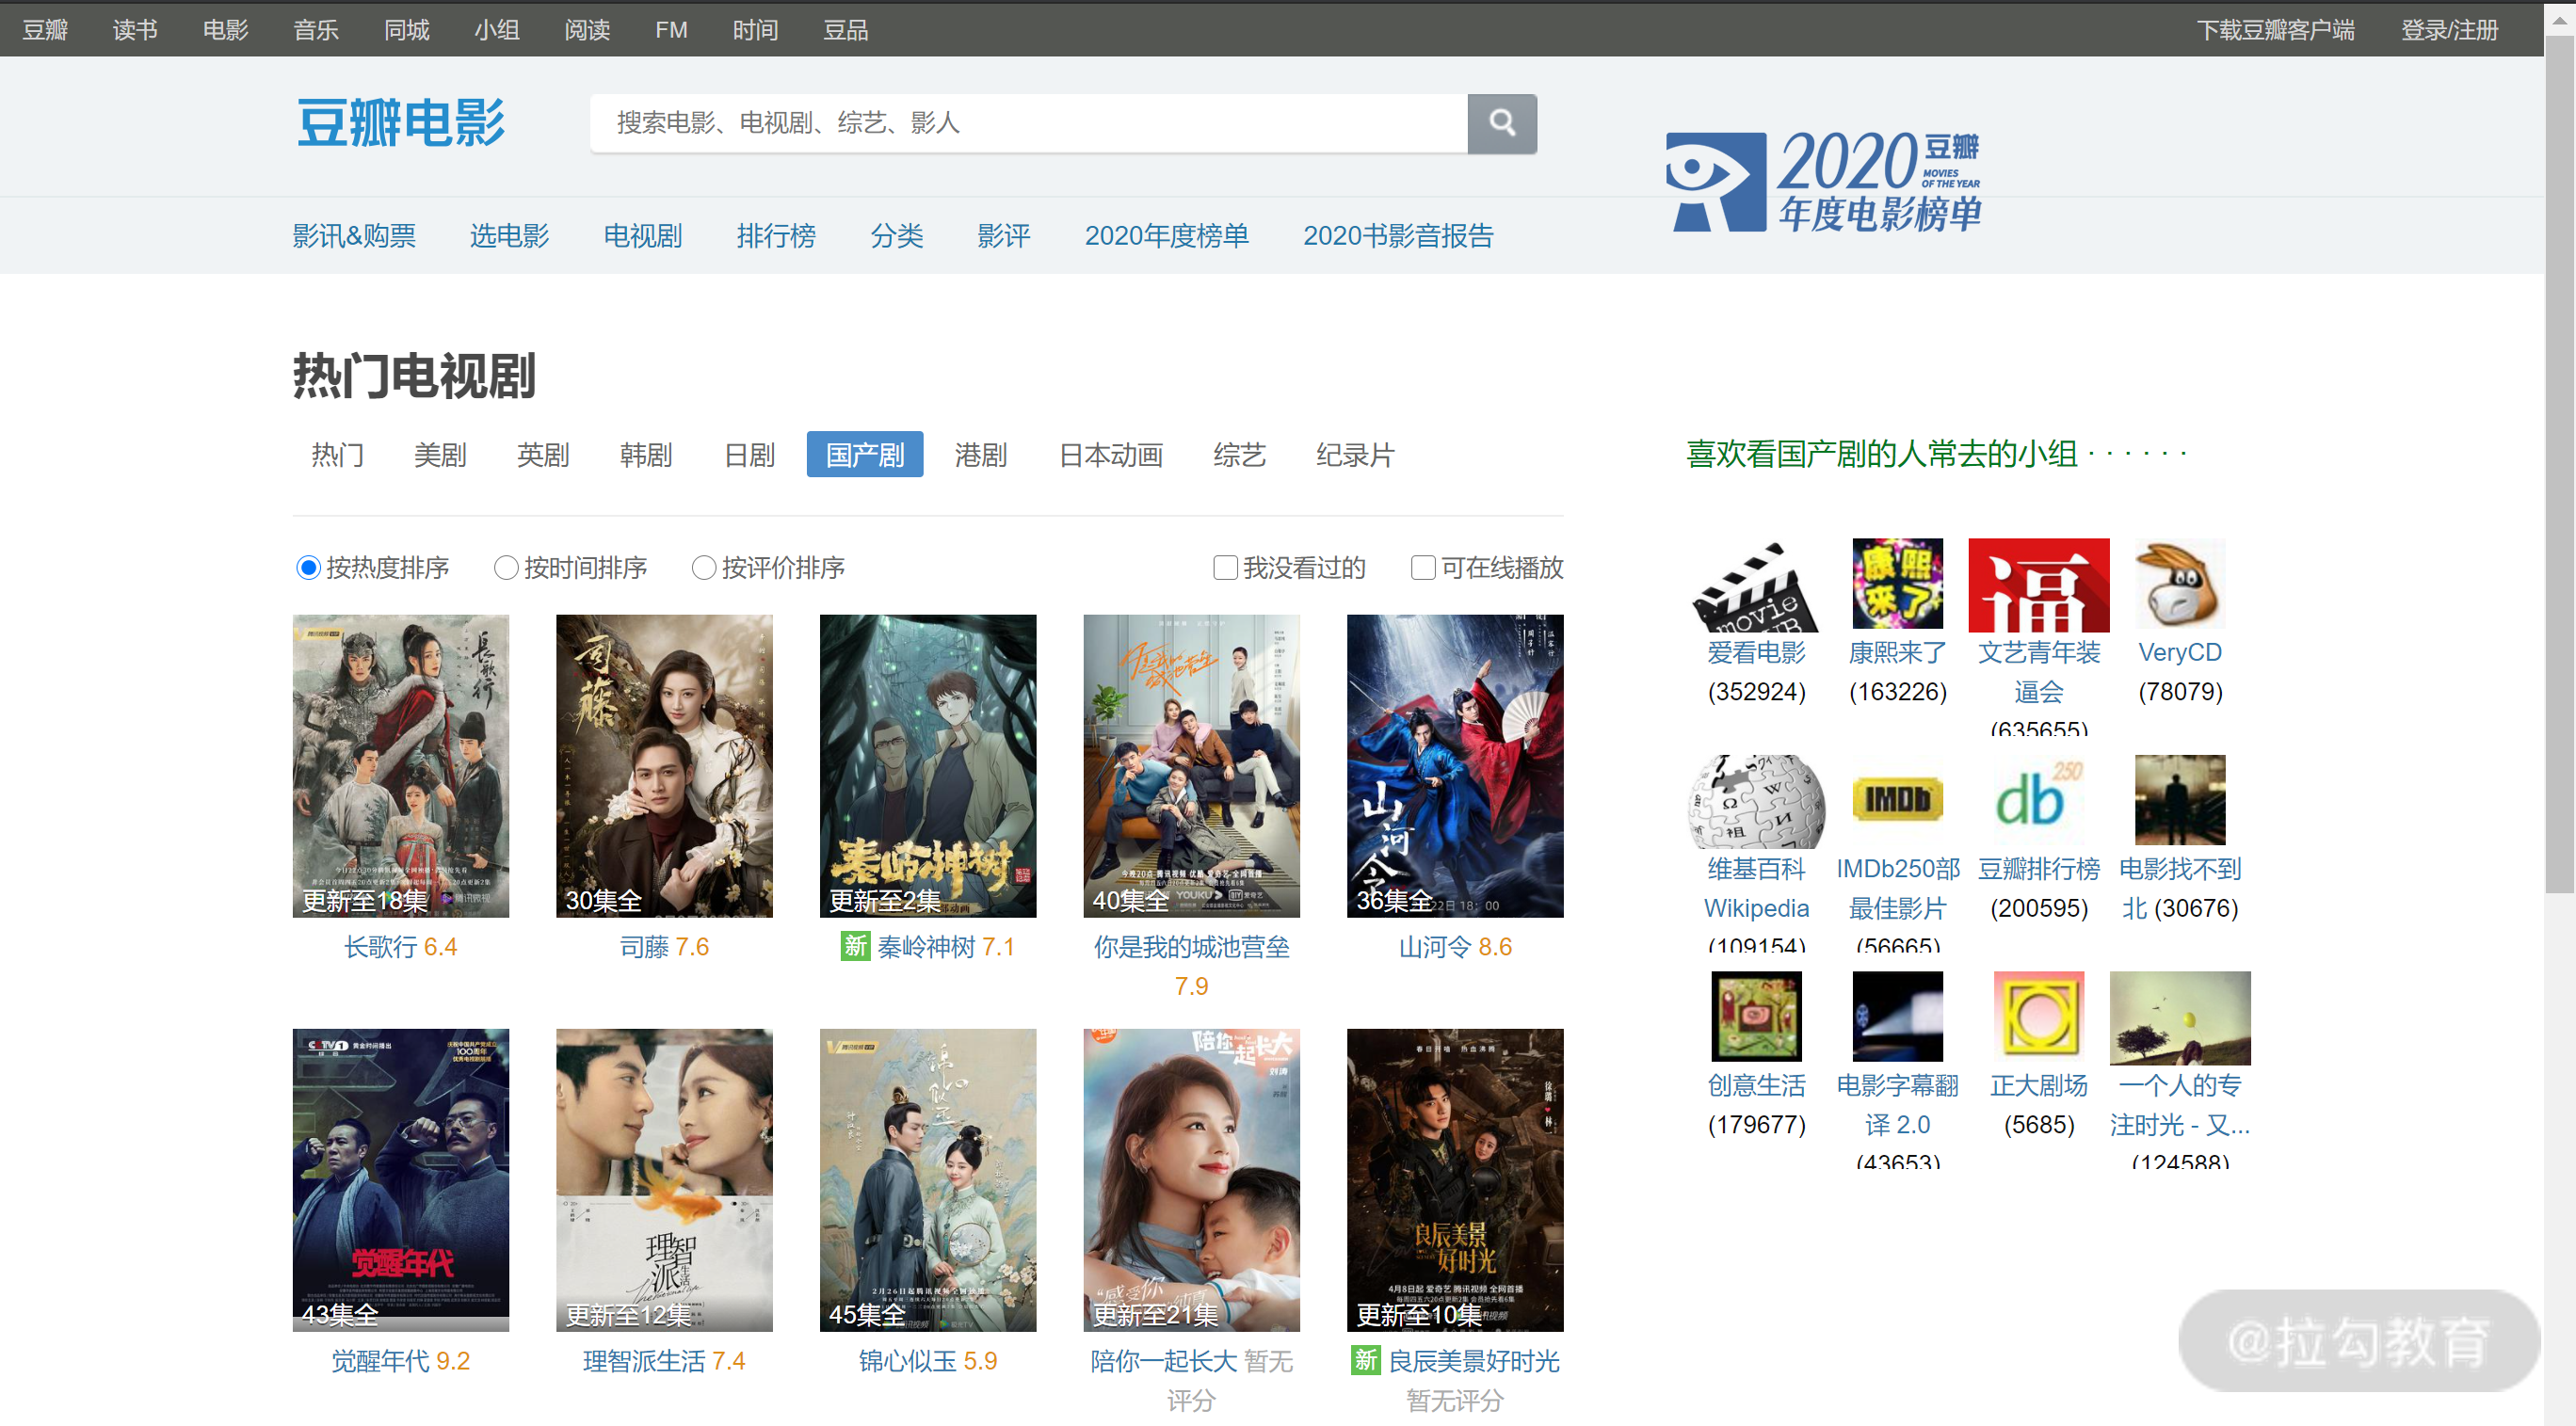Select 按时间排序 radio button
The image size is (2576, 1426).
506,568
